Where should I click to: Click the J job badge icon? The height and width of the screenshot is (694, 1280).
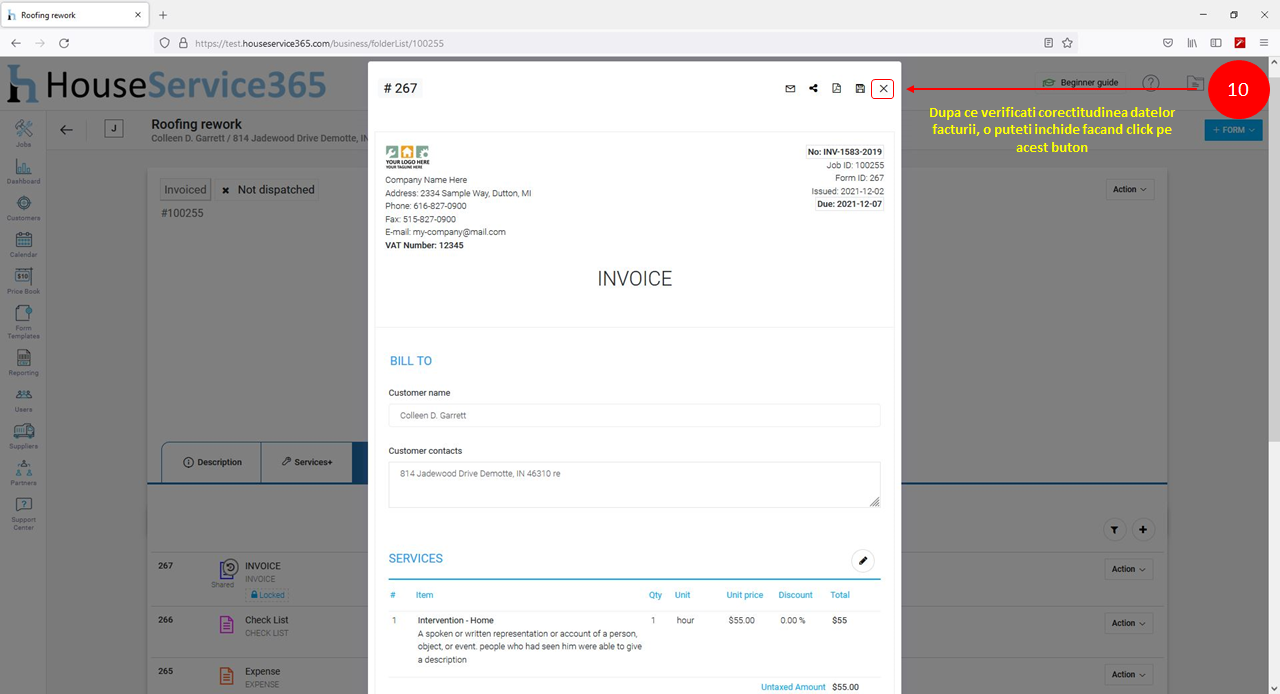[x=114, y=129]
